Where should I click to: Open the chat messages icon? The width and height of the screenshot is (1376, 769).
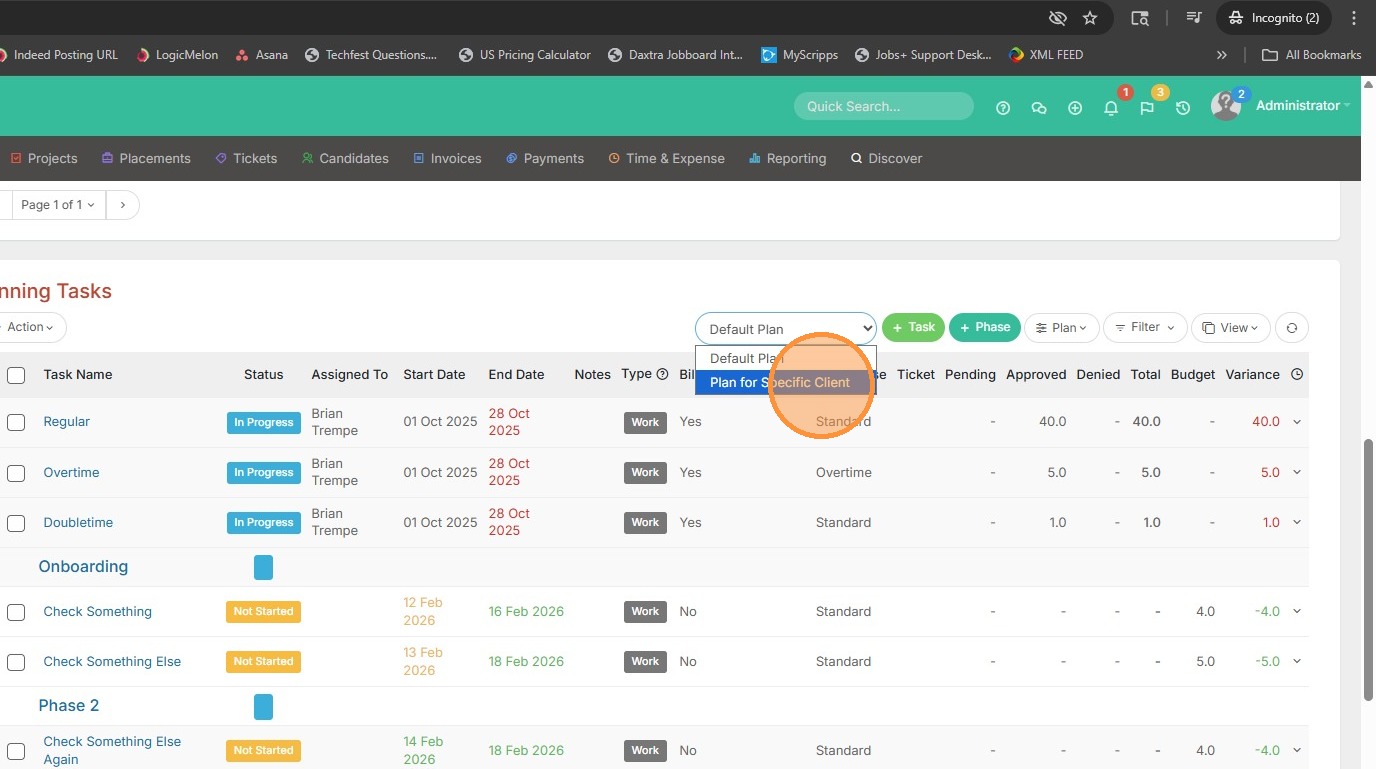(x=1039, y=108)
